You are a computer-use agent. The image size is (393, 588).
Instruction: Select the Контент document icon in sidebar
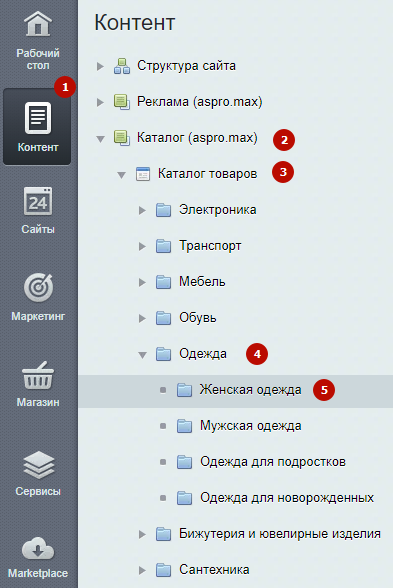38,118
